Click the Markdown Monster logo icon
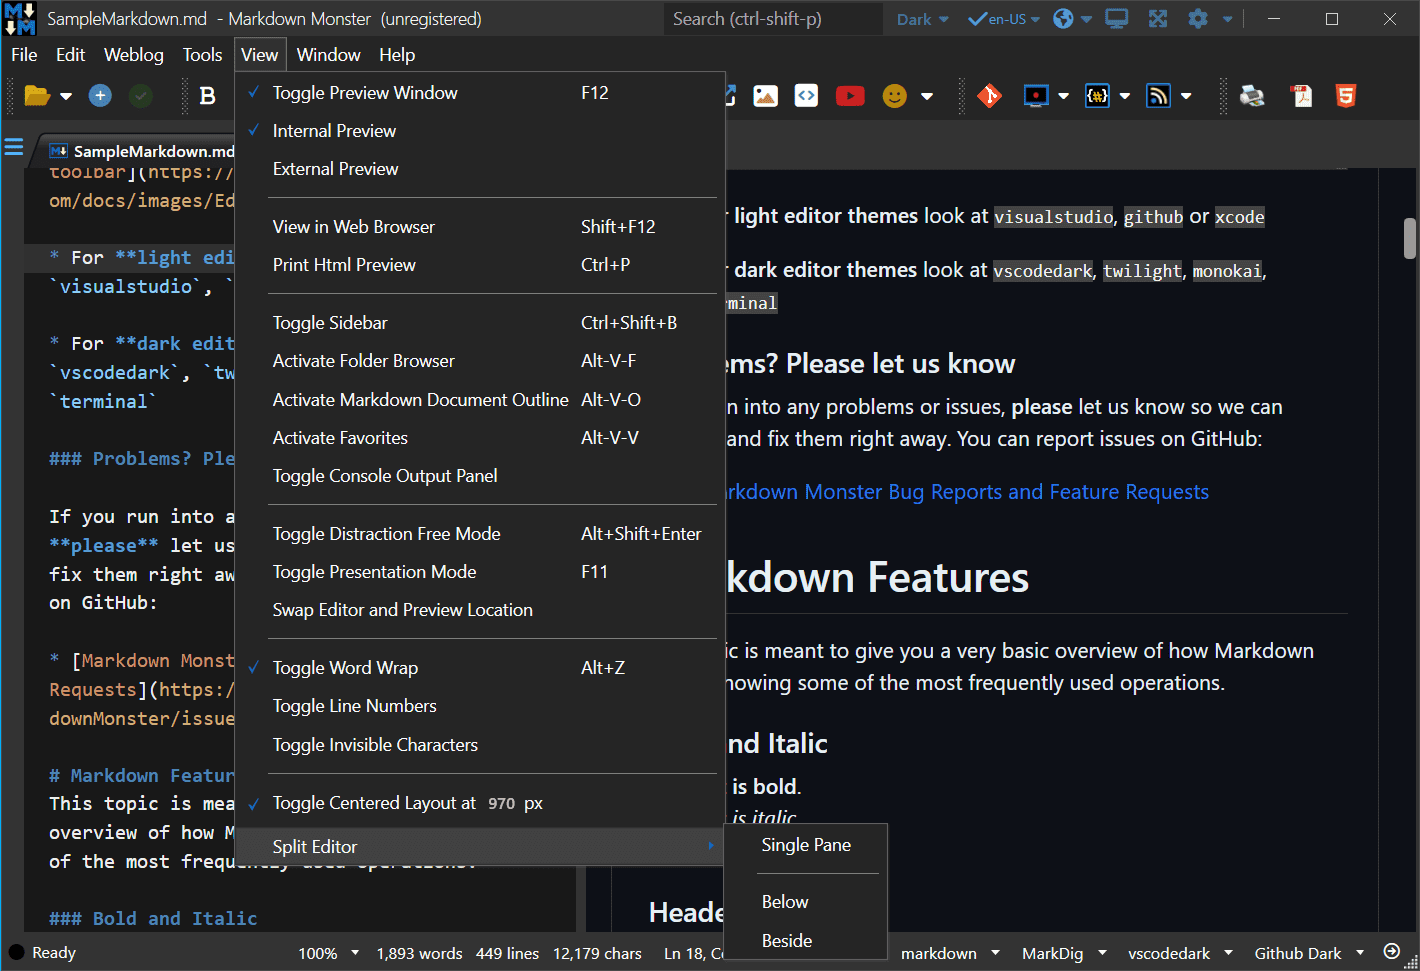The height and width of the screenshot is (971, 1420). pyautogui.click(x=20, y=19)
